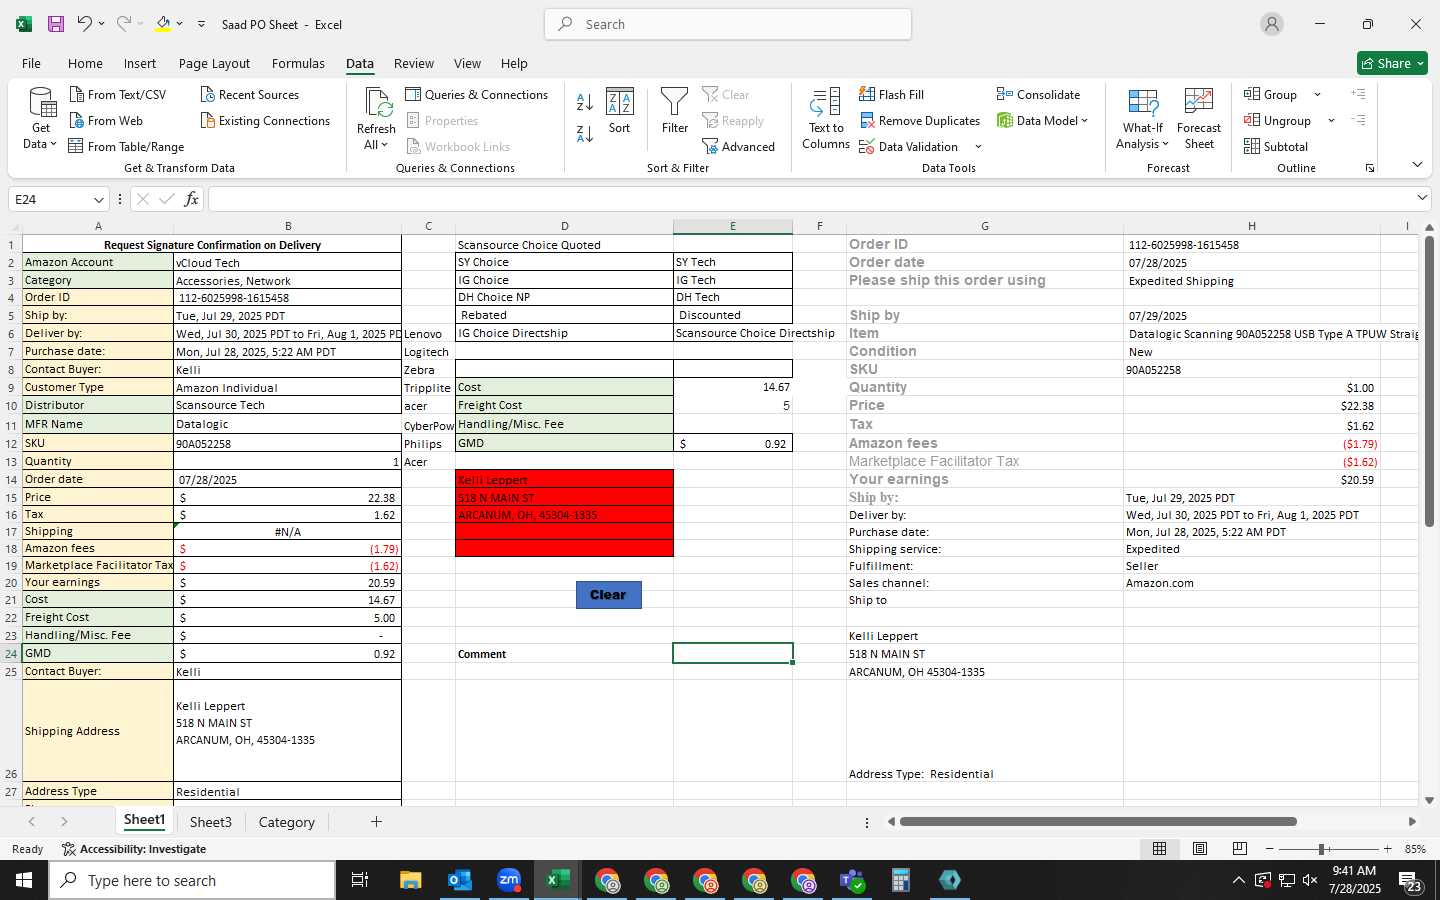Select From Table/Range
Image resolution: width=1440 pixels, height=900 pixels.
tap(126, 147)
